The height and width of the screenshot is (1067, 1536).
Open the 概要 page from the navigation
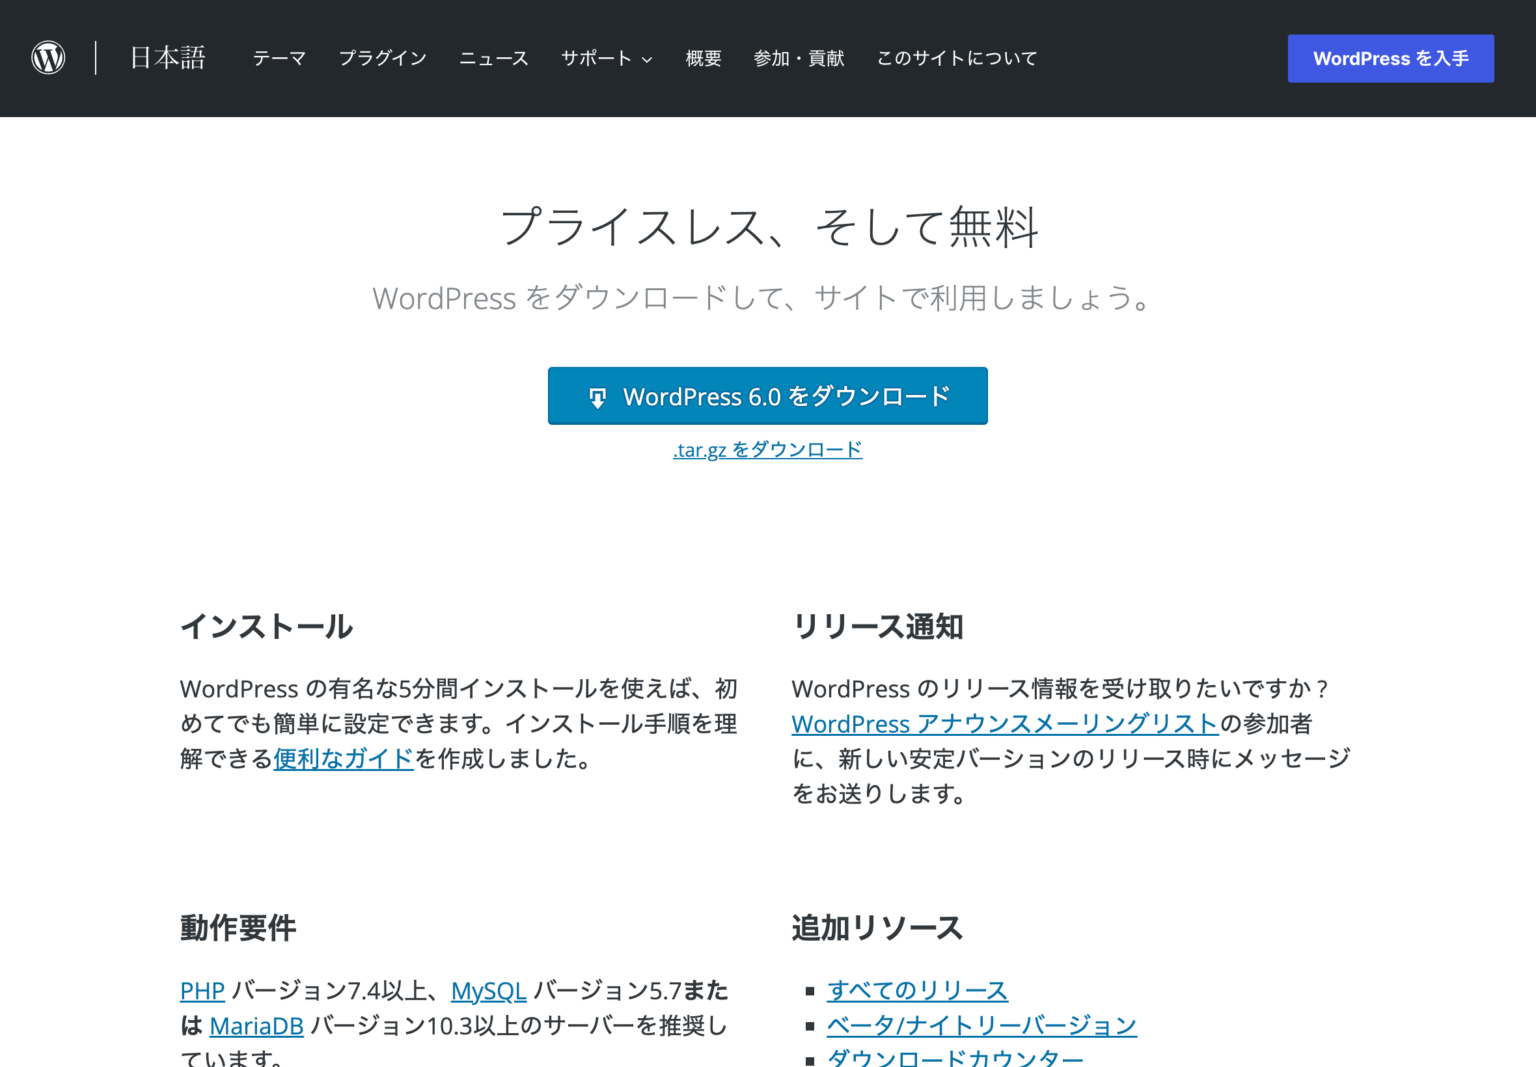(702, 58)
